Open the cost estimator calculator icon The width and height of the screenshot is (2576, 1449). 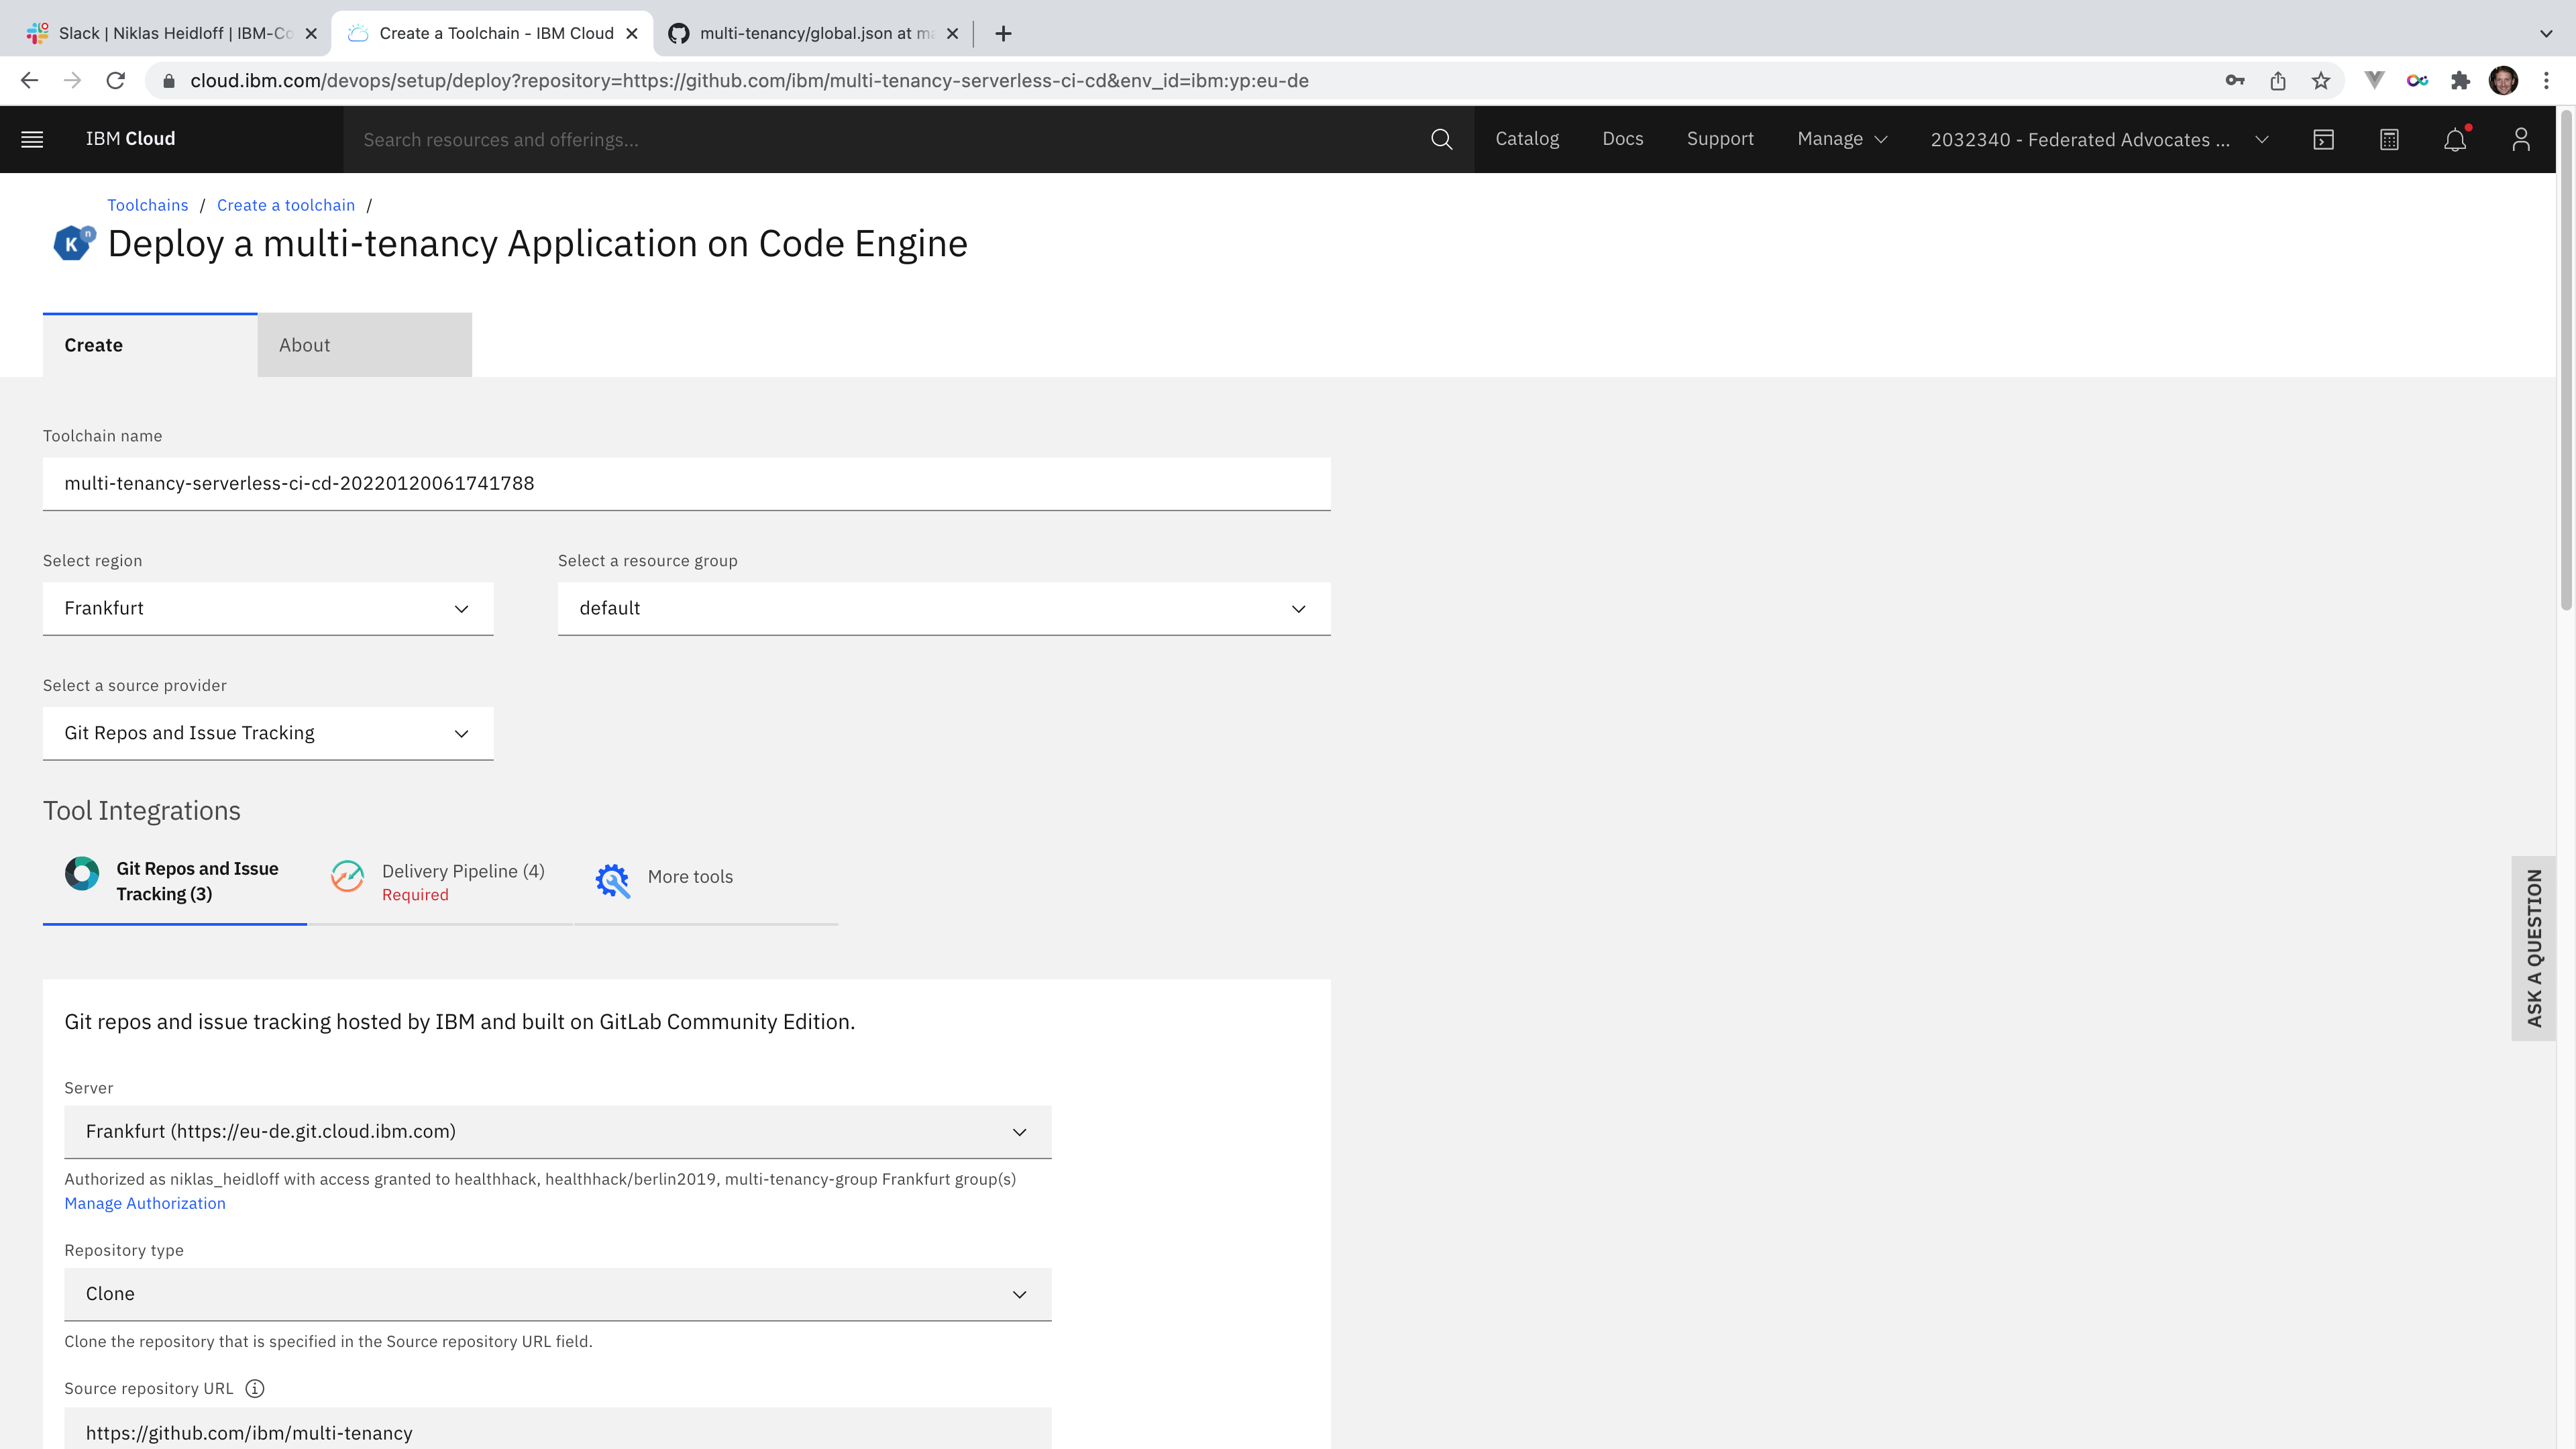point(2389,139)
